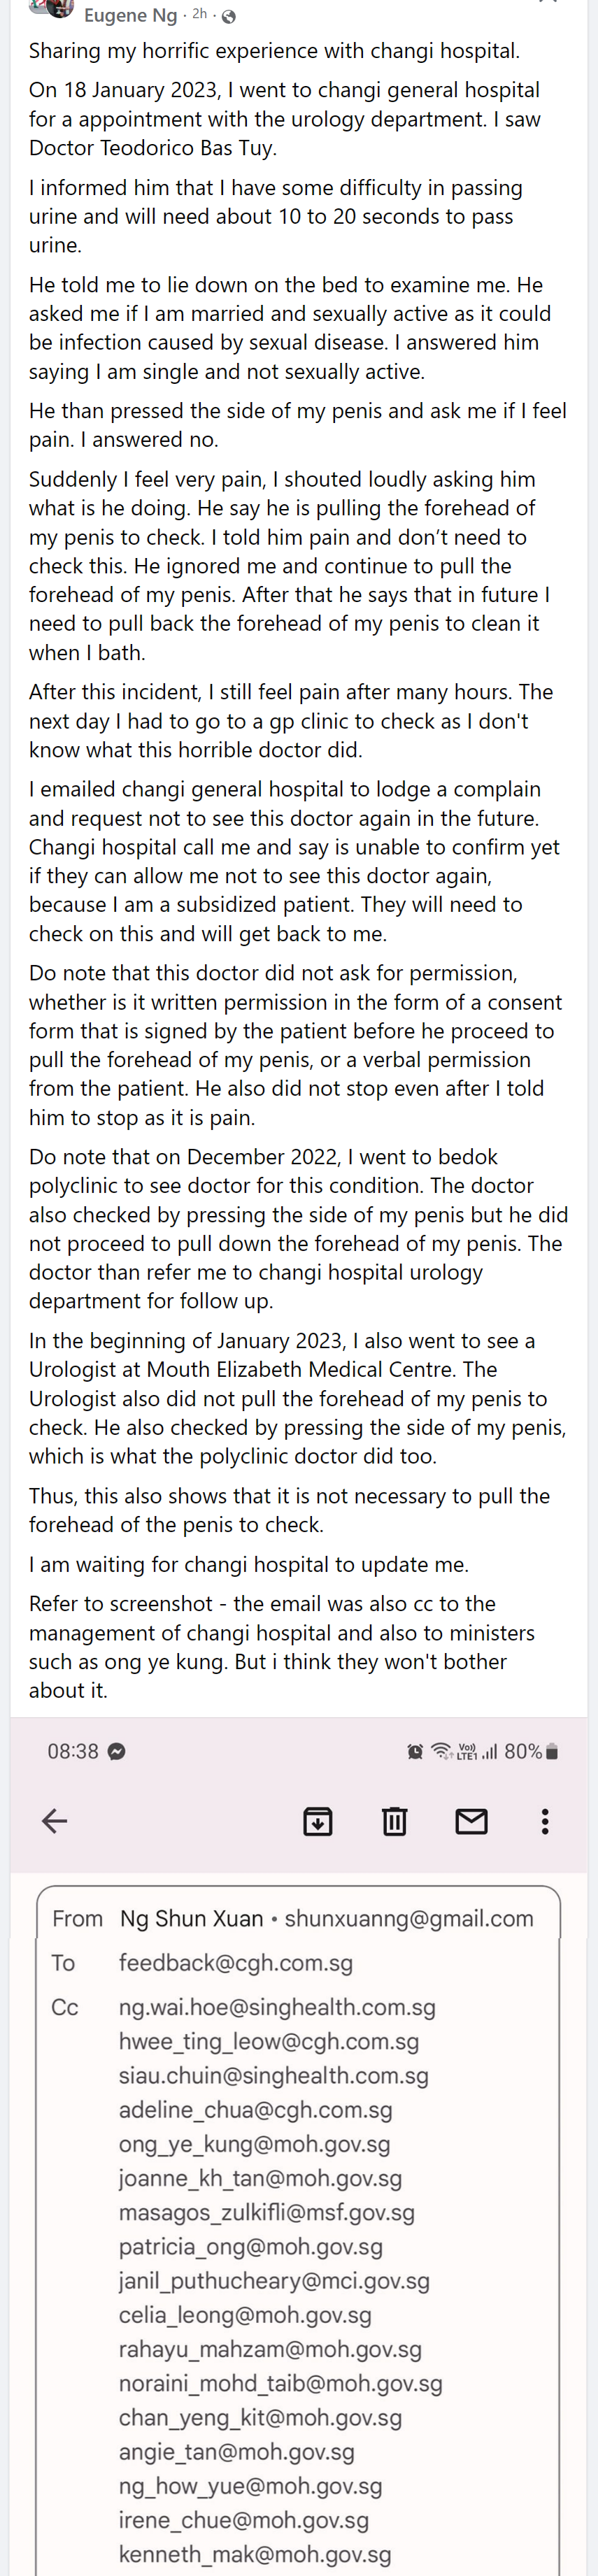
Task: Open Eugene Ng's profile name link
Action: (130, 15)
